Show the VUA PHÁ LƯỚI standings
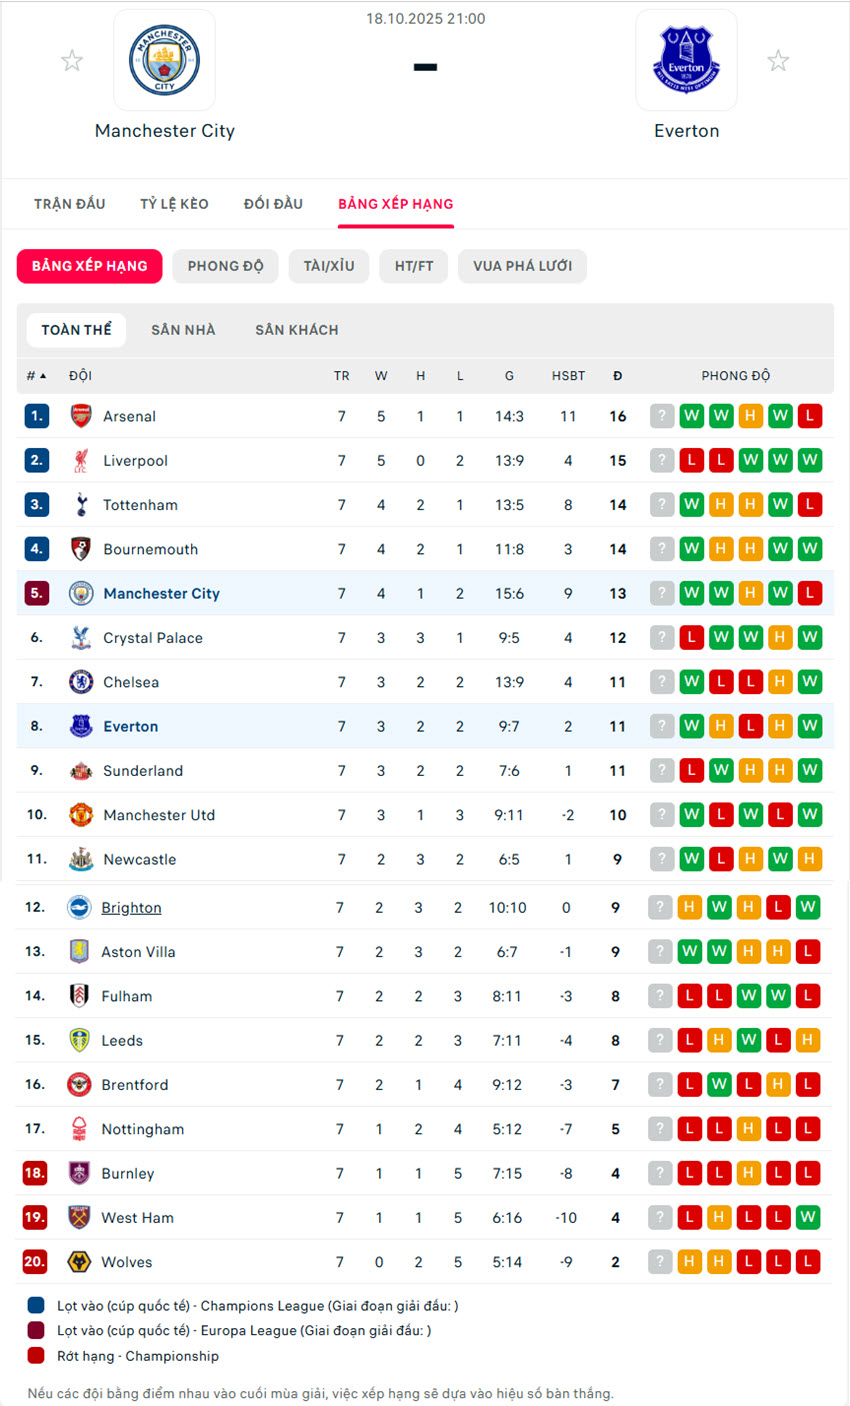850x1406 pixels. [522, 266]
